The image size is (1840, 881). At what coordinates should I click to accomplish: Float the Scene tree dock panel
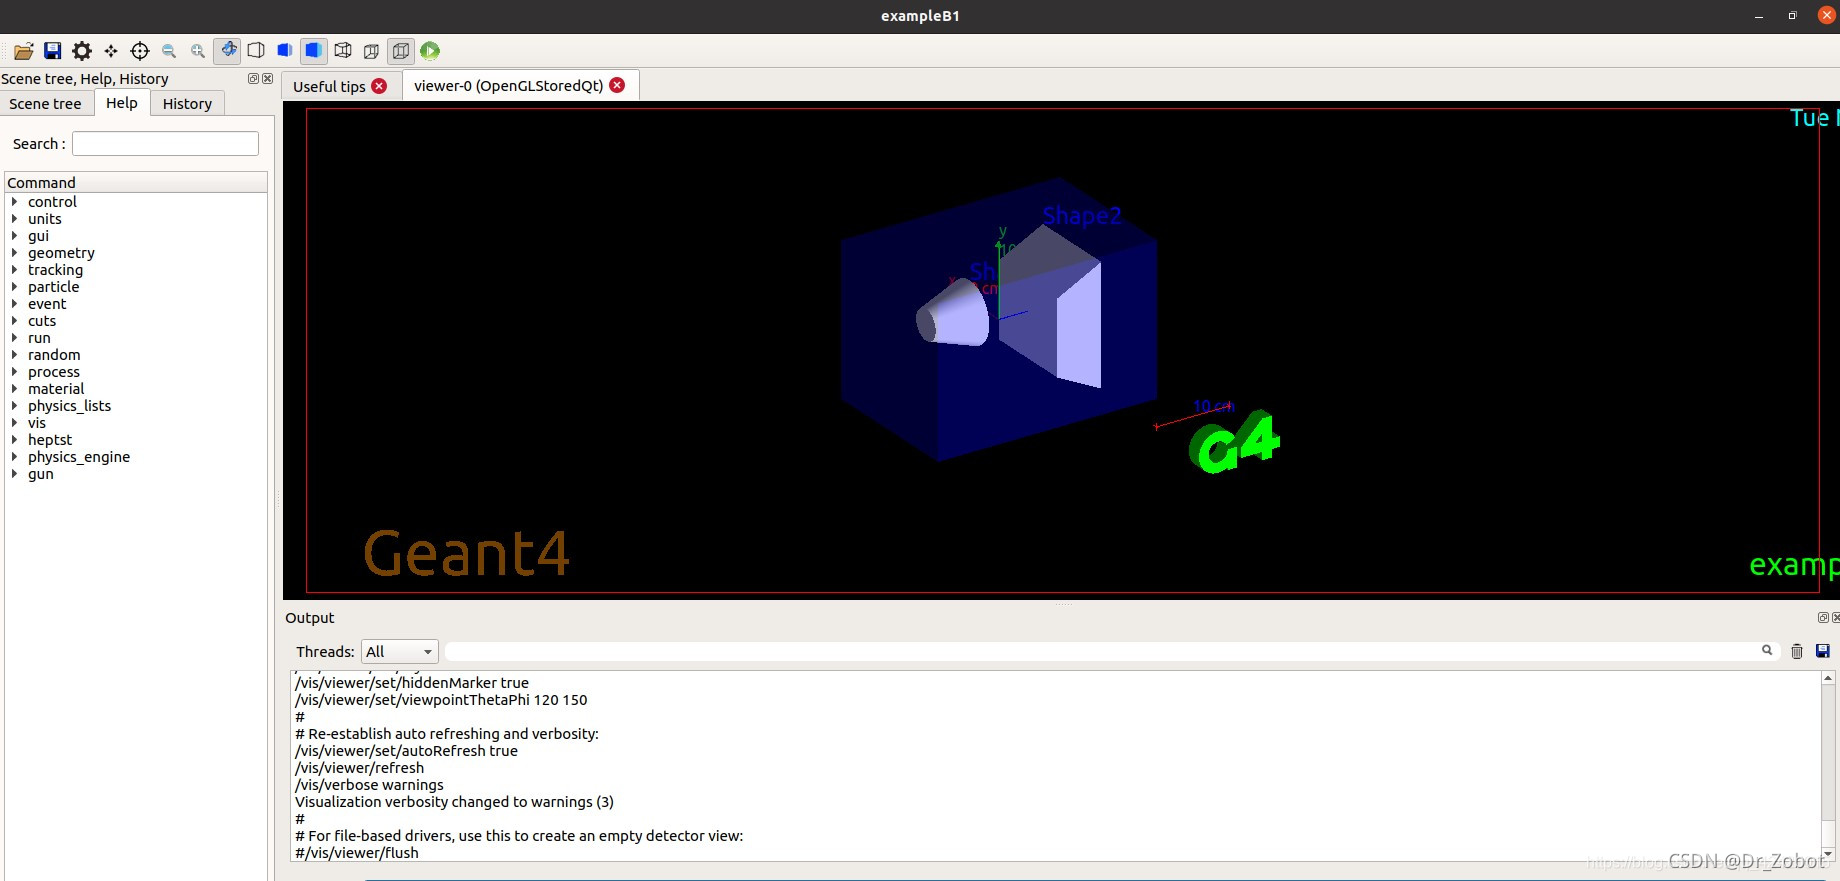[253, 78]
